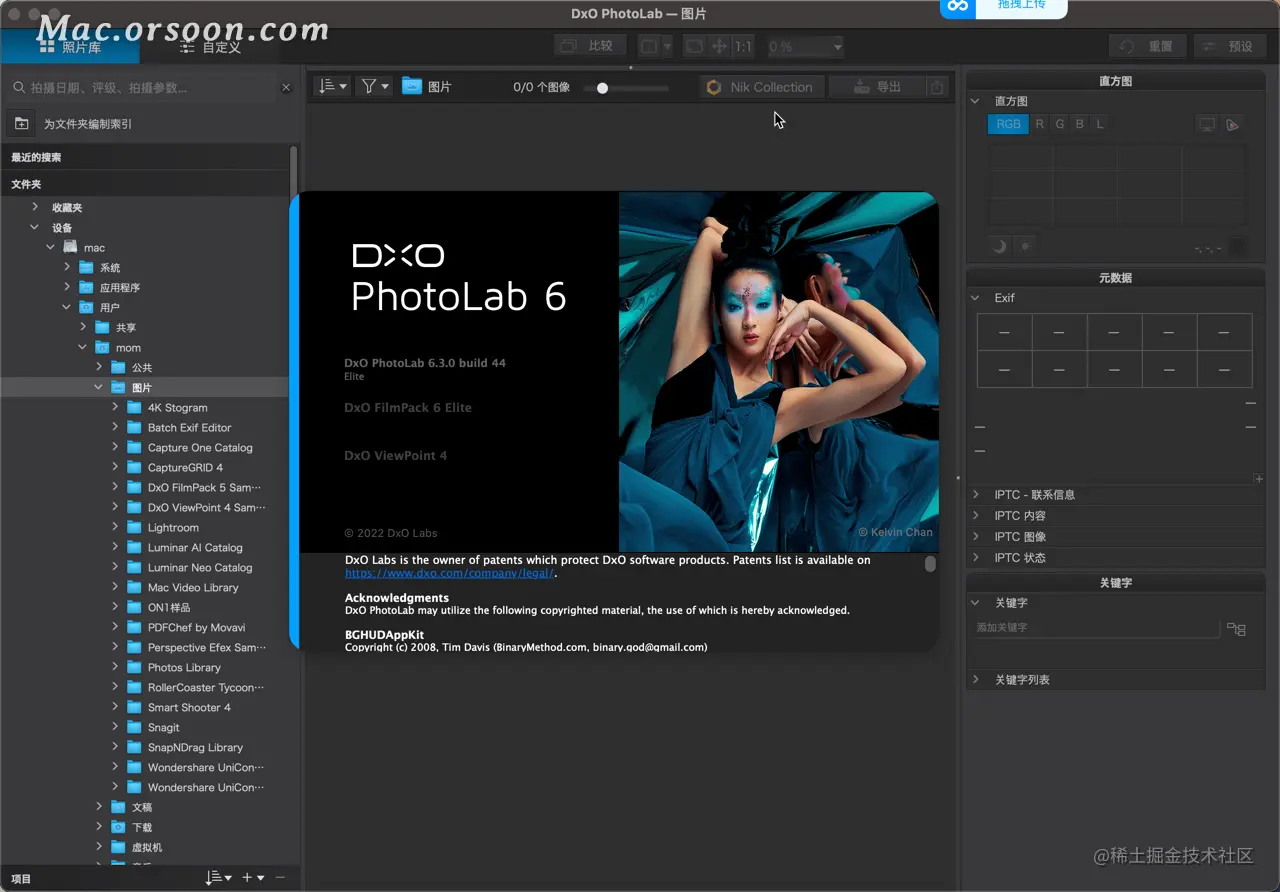Screen dimensions: 1280x892
Task: Select the Lightroom folder
Action: pyautogui.click(x=173, y=527)
